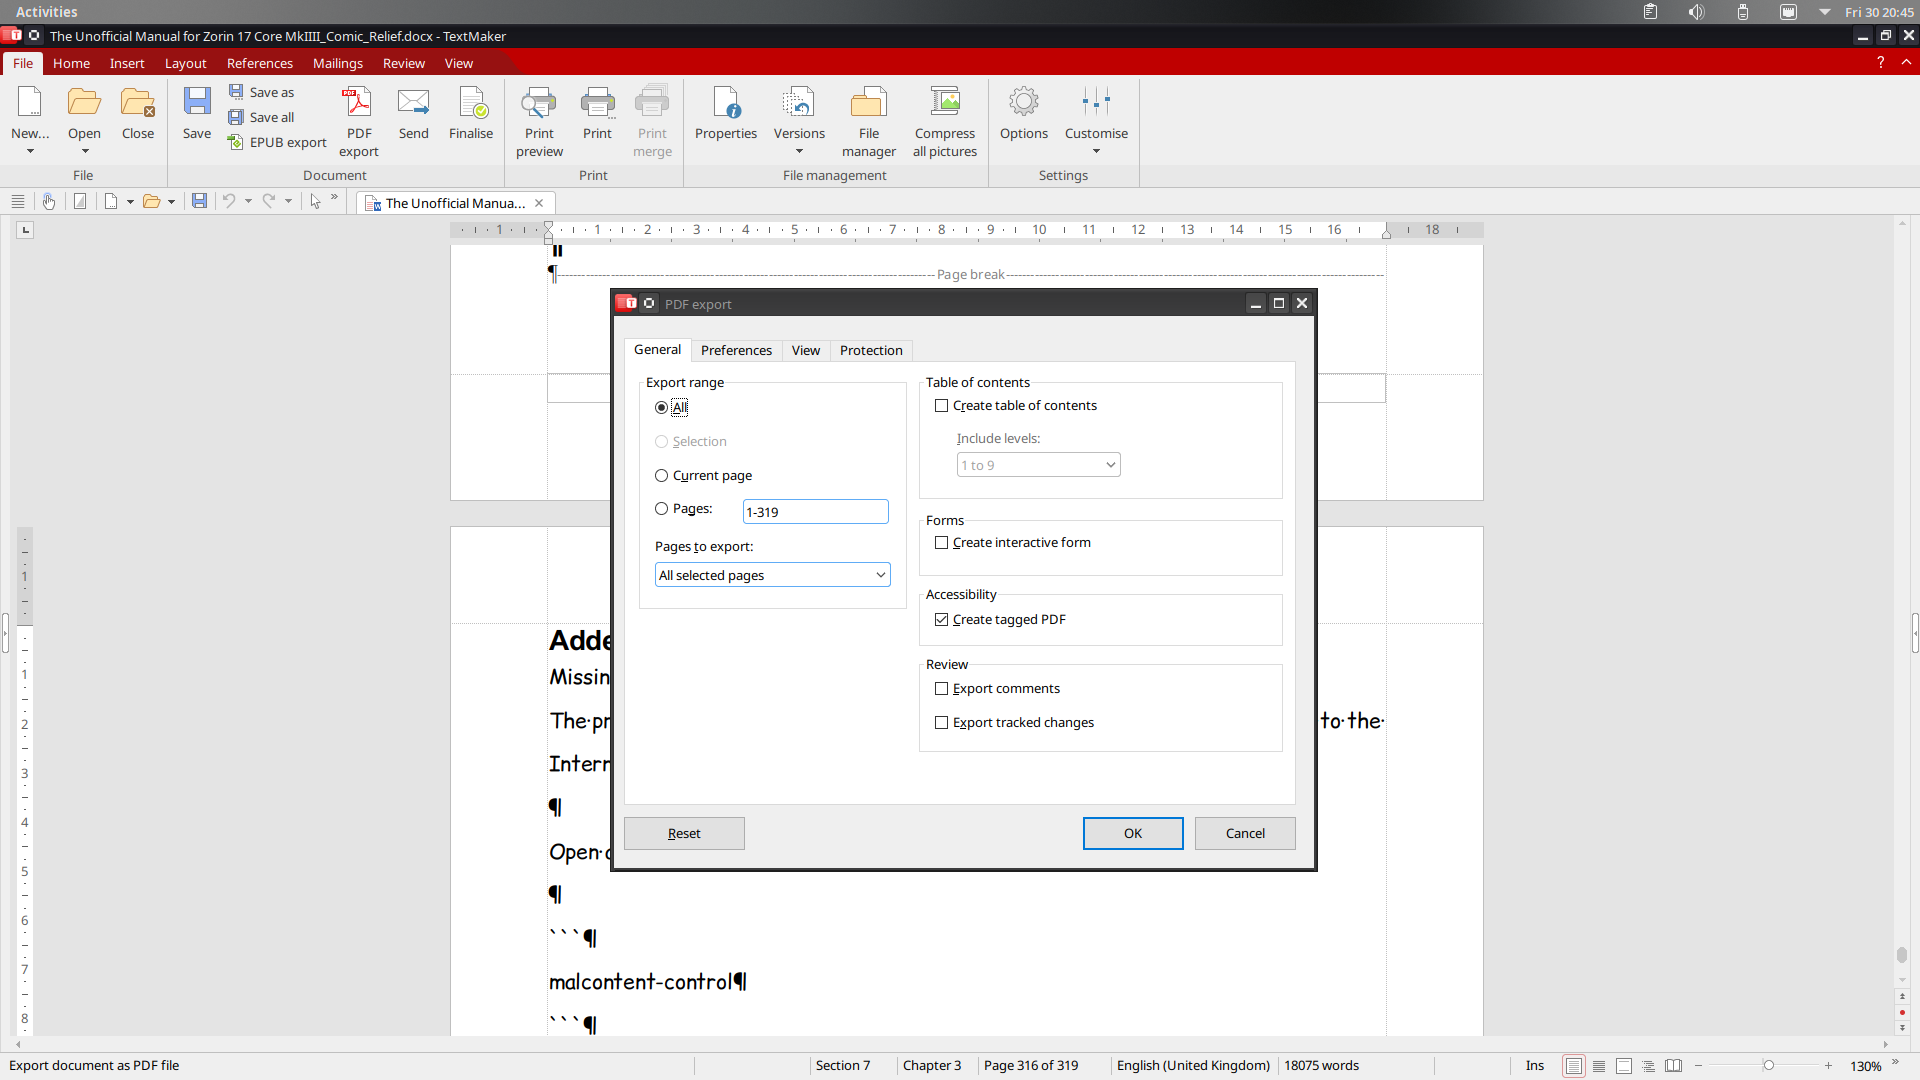Expand undo history dropdown arrow
1920x1080 pixels.
(x=248, y=201)
